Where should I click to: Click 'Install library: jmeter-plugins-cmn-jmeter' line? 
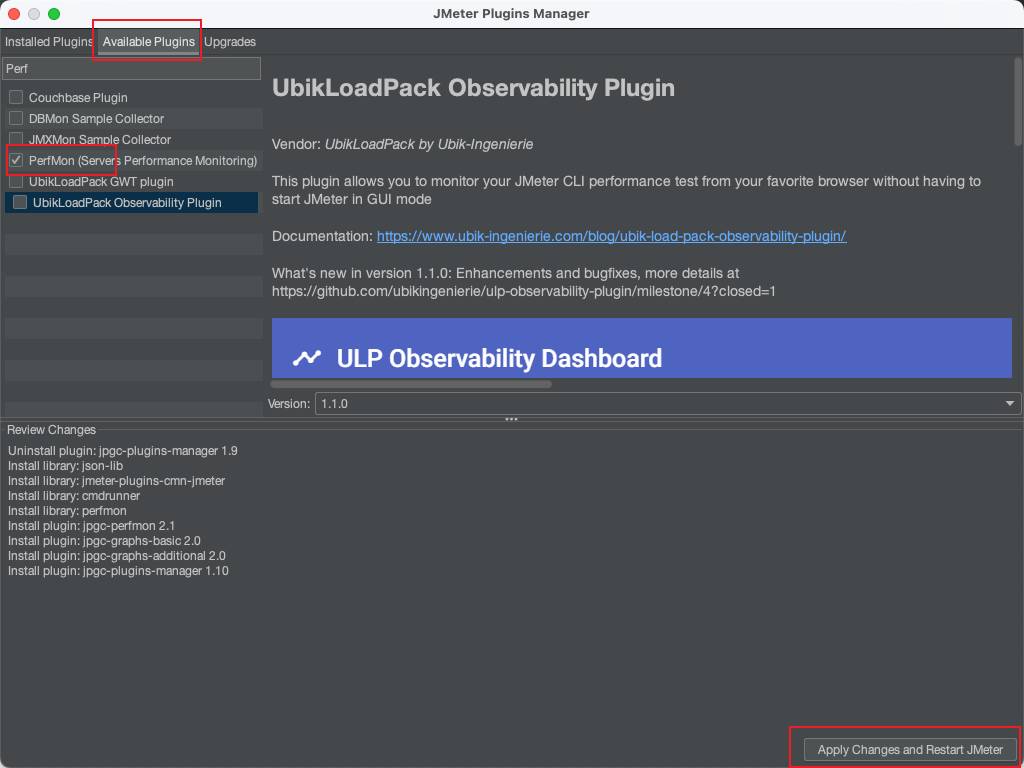point(116,481)
